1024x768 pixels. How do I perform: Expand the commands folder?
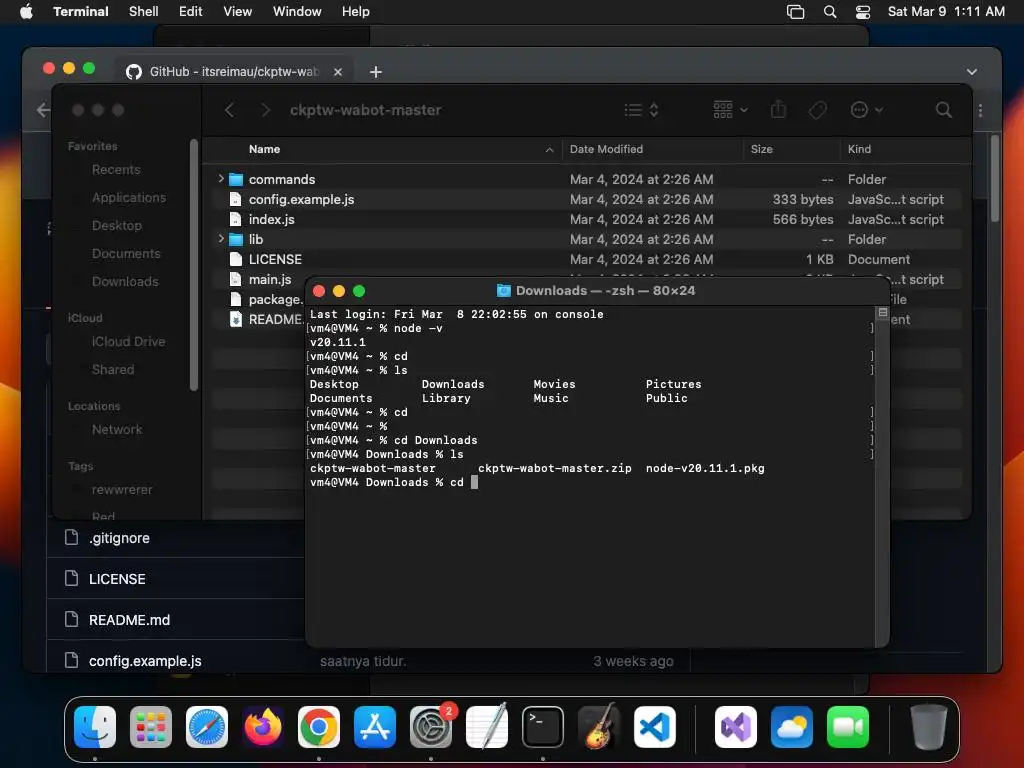click(221, 178)
